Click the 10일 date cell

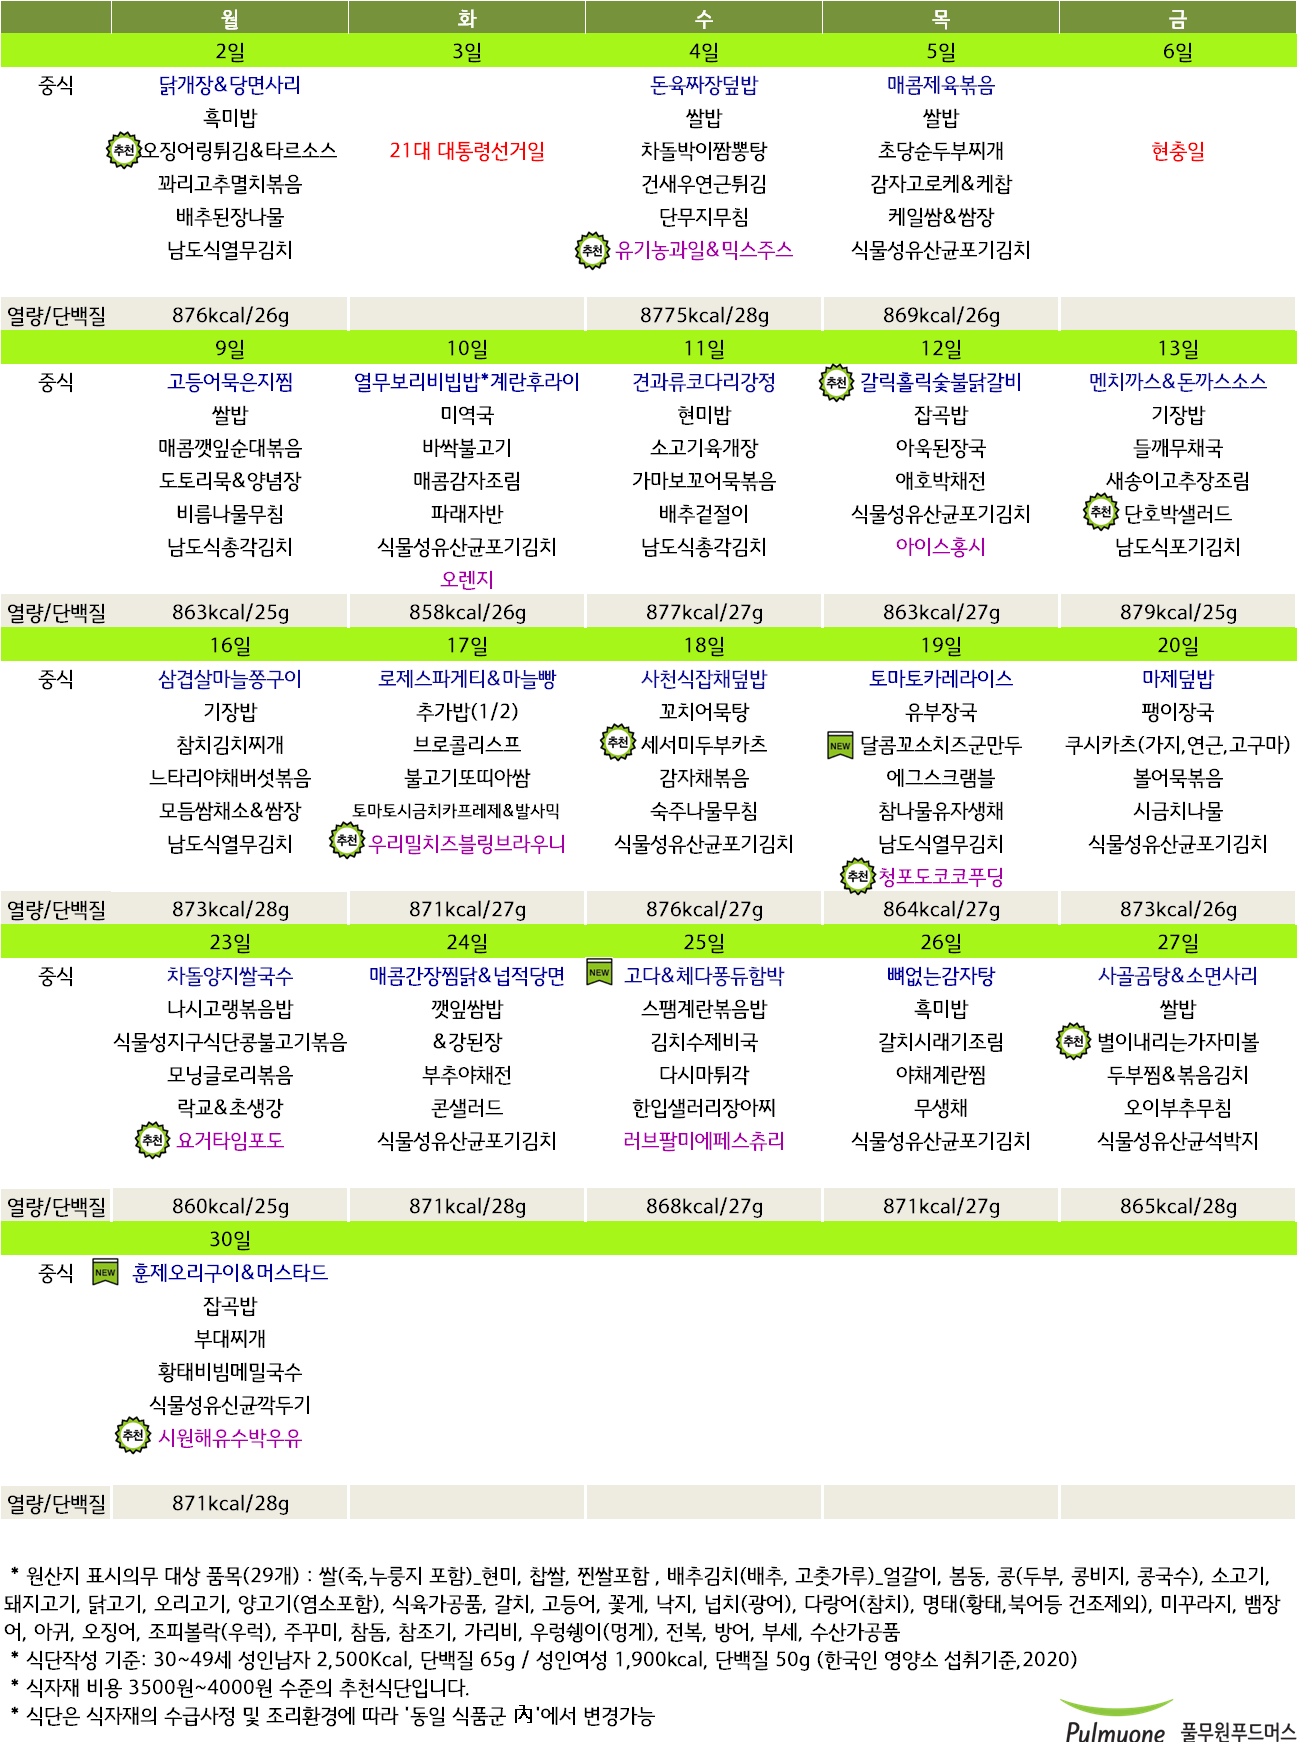click(x=467, y=349)
